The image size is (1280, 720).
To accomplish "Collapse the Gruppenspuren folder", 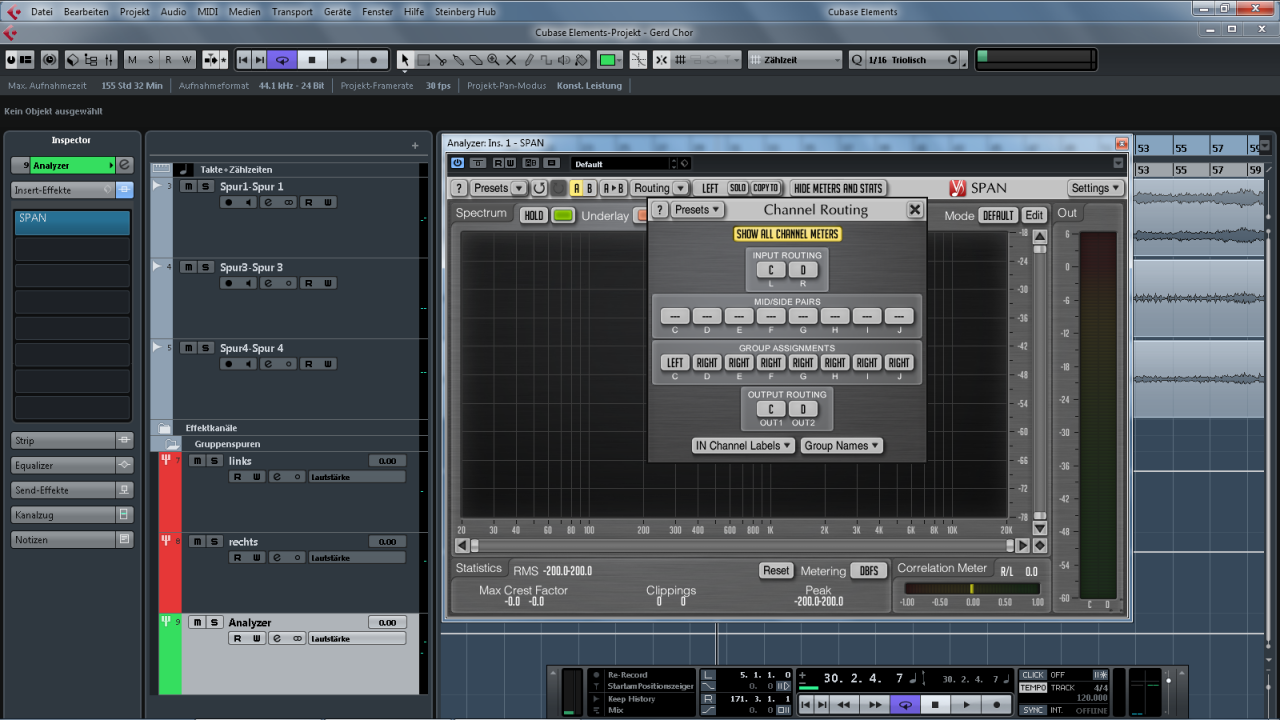I will tap(172, 443).
